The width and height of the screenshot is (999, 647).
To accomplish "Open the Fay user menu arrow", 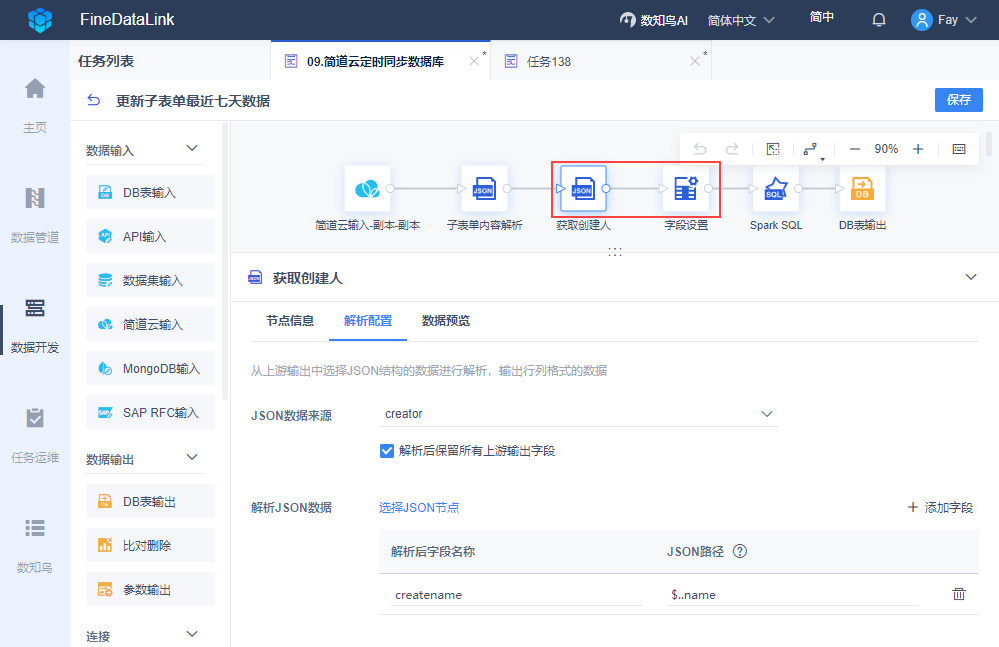I will point(971,20).
